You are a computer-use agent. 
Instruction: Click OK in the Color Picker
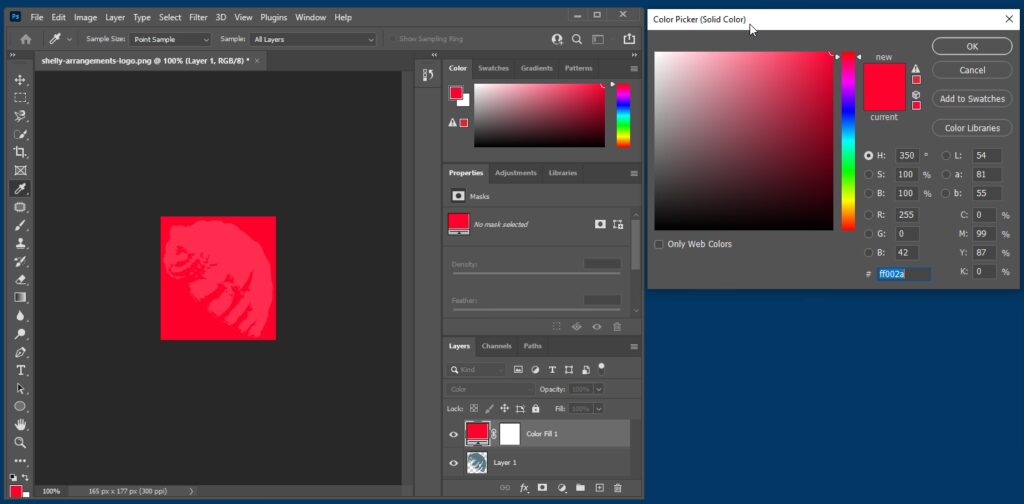tap(971, 46)
